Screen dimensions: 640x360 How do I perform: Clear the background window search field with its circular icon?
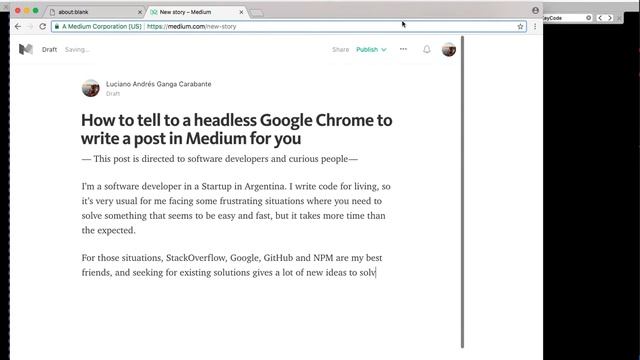click(588, 18)
